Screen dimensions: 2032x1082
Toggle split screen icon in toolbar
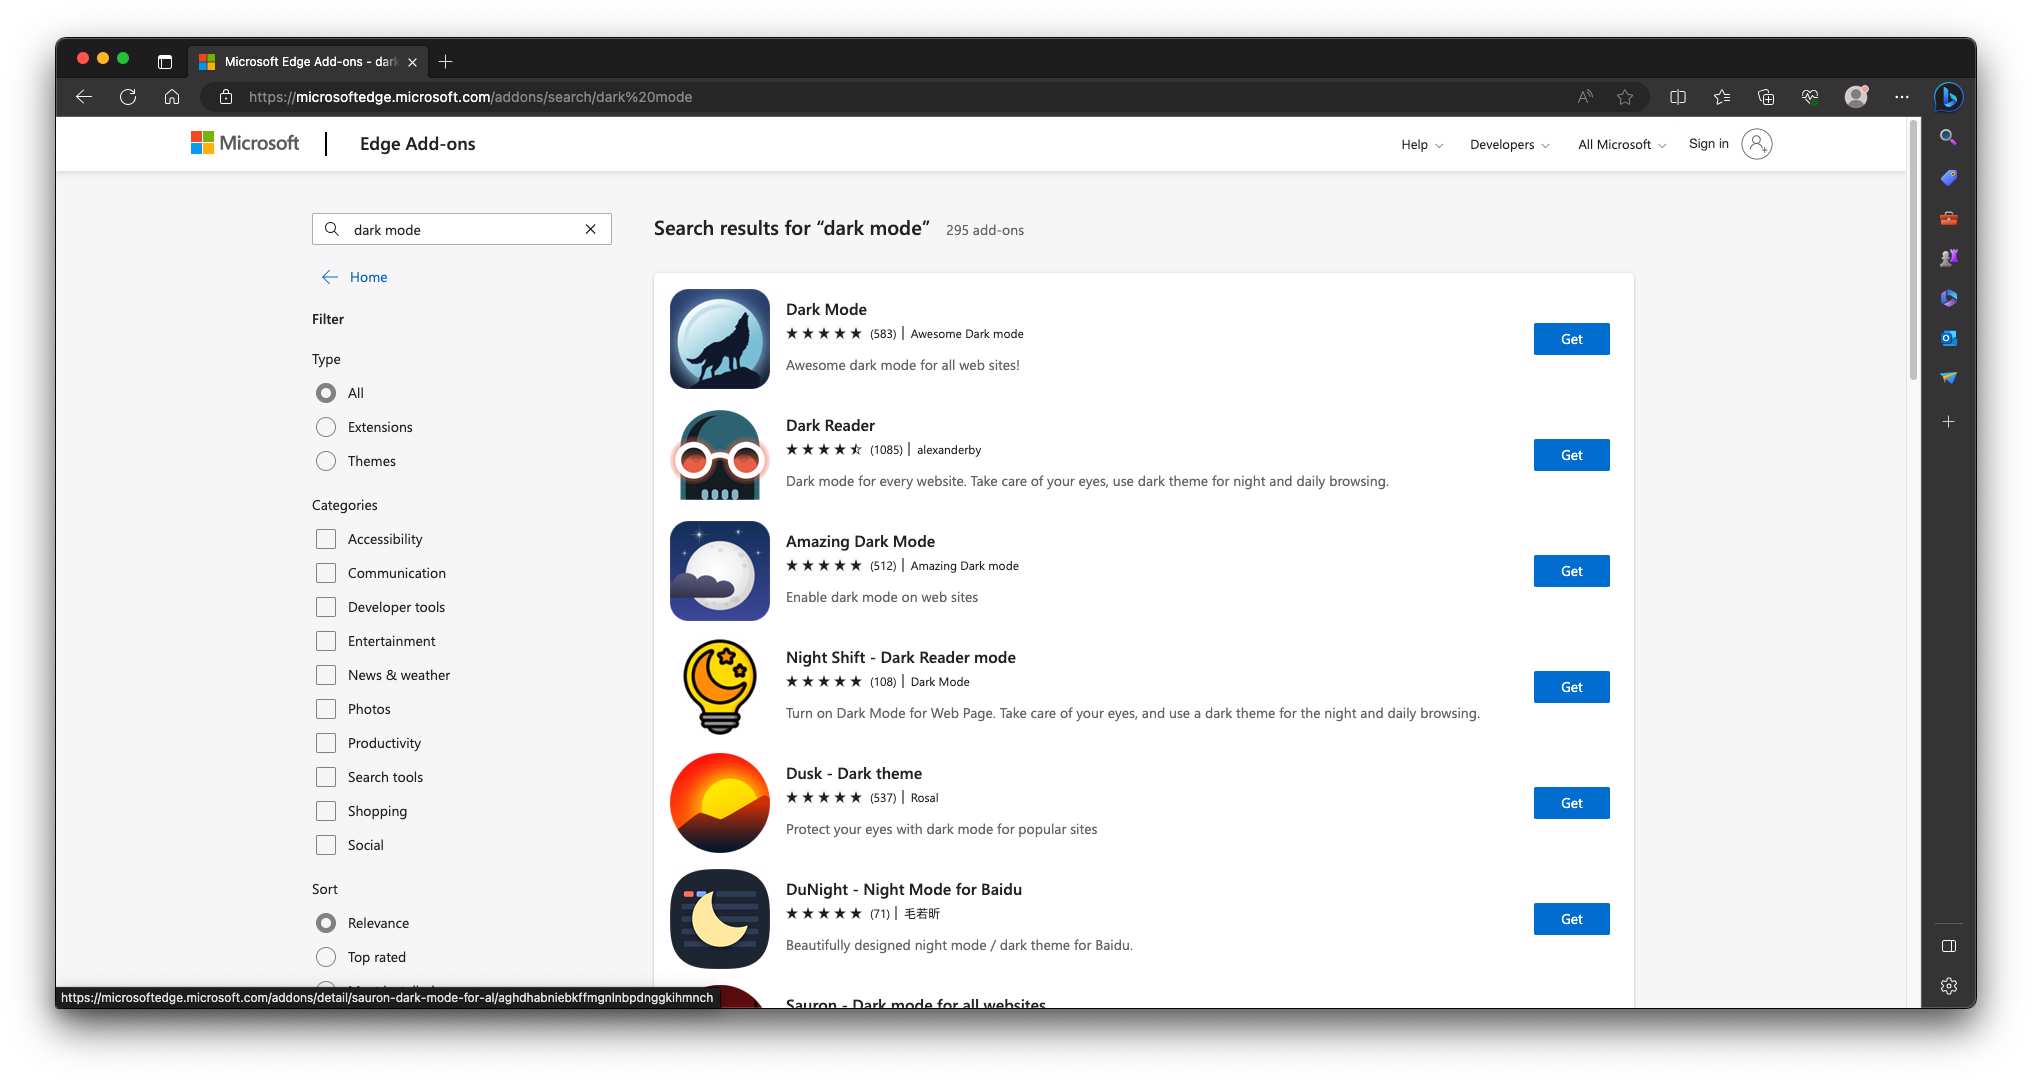click(1678, 97)
